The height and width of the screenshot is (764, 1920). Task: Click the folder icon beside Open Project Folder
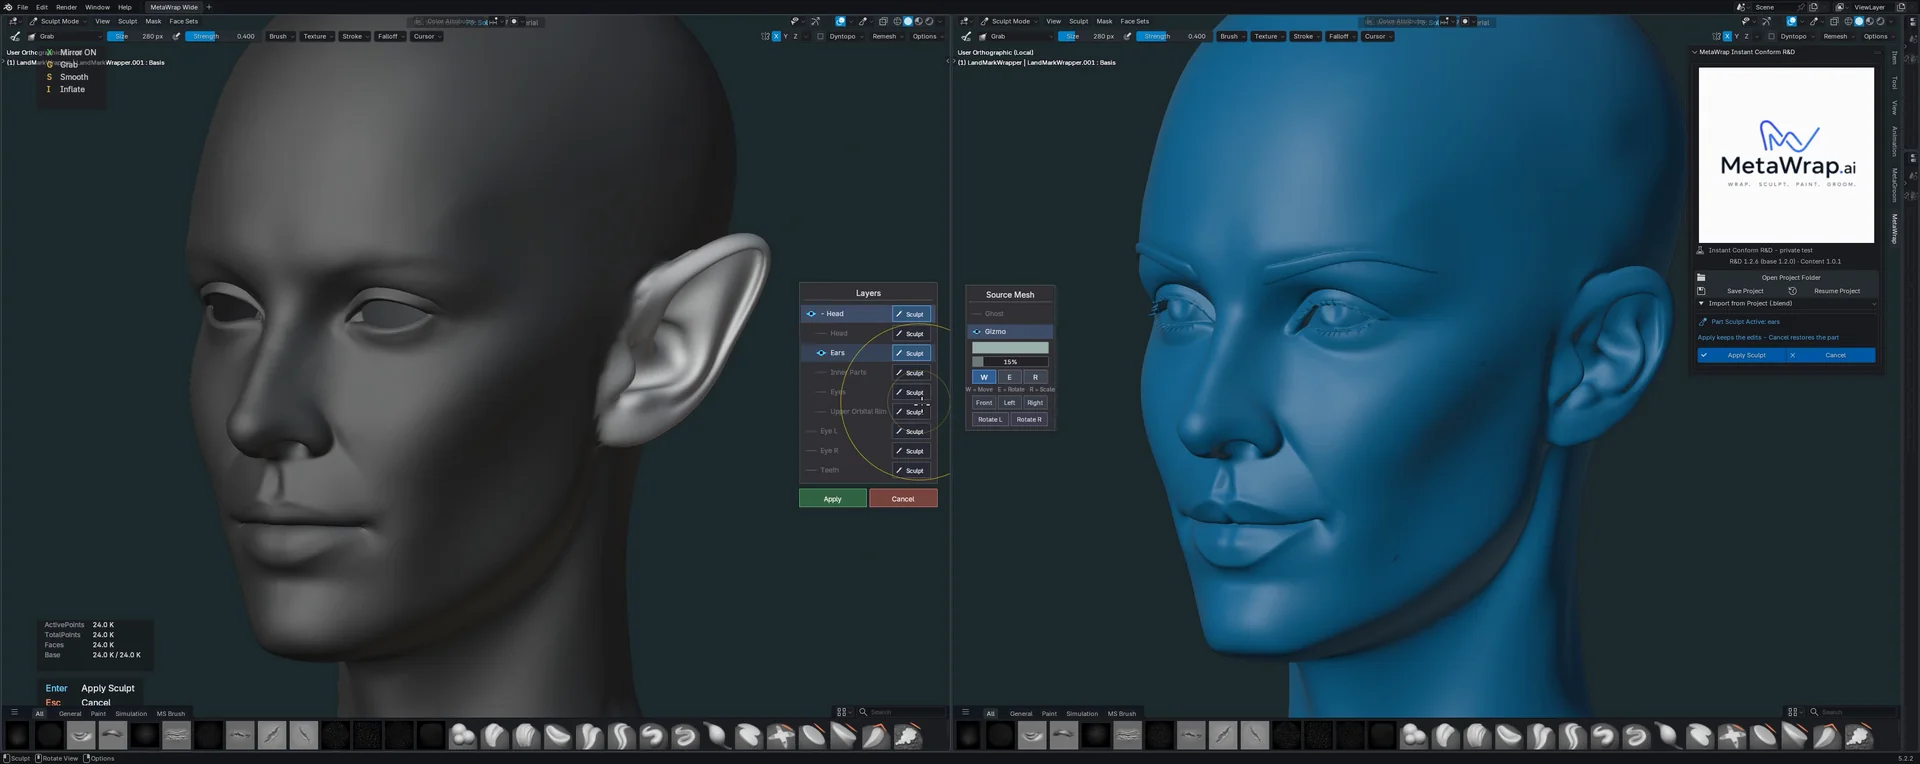(1701, 278)
